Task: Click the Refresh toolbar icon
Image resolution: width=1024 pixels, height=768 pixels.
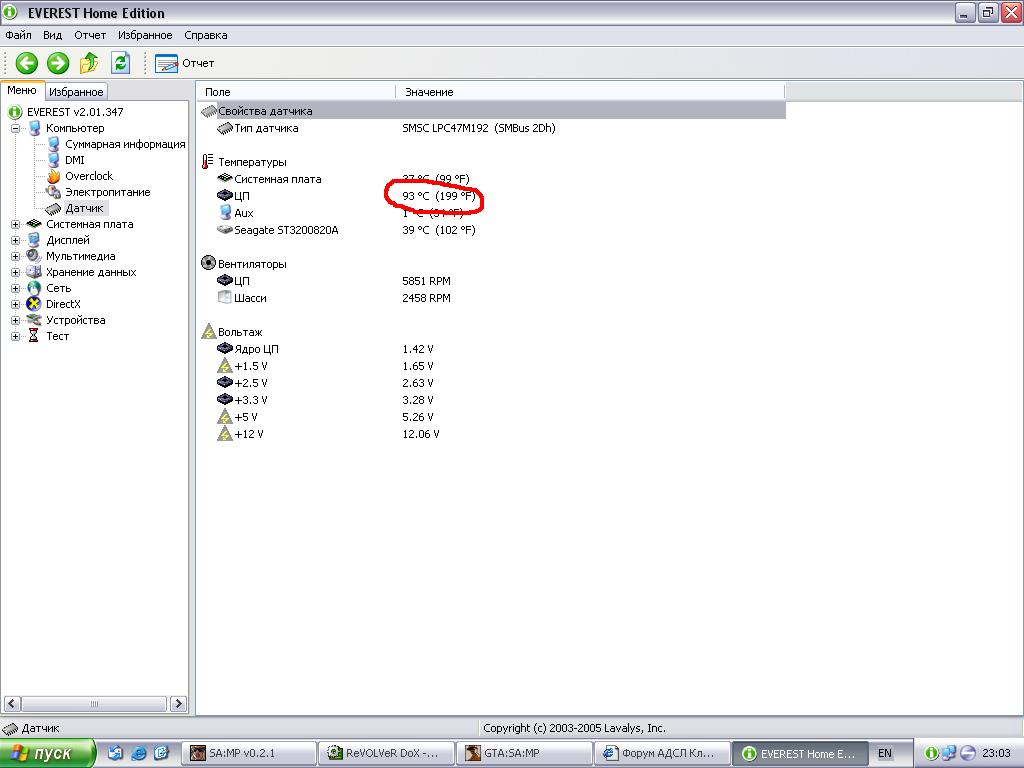Action: [x=120, y=63]
